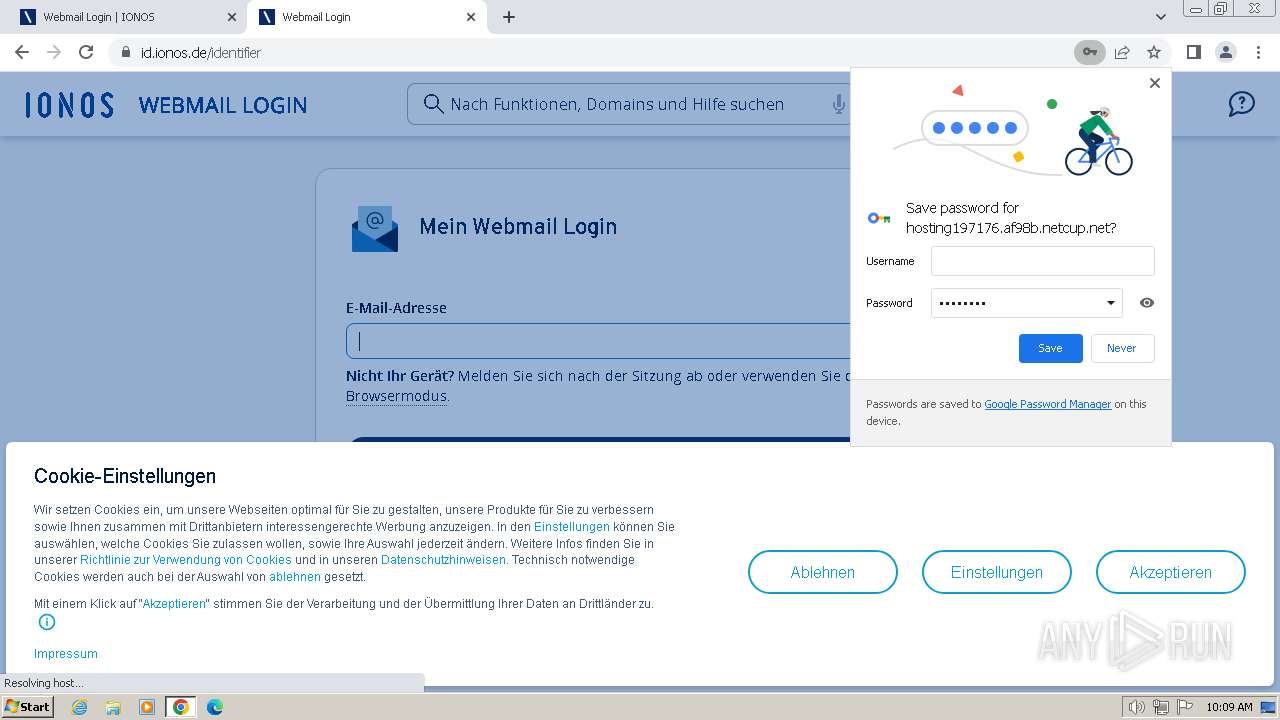Click the inline ablehnen link
The width and height of the screenshot is (1280, 720).
pos(295,577)
